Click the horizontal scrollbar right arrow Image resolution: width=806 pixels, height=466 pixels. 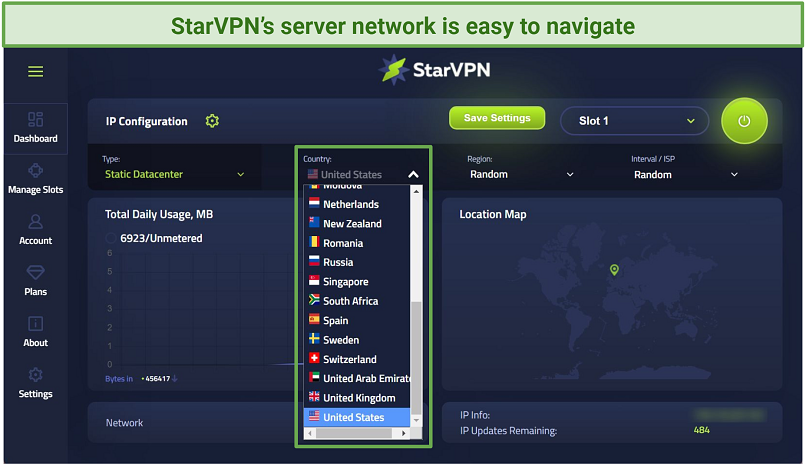(x=404, y=434)
